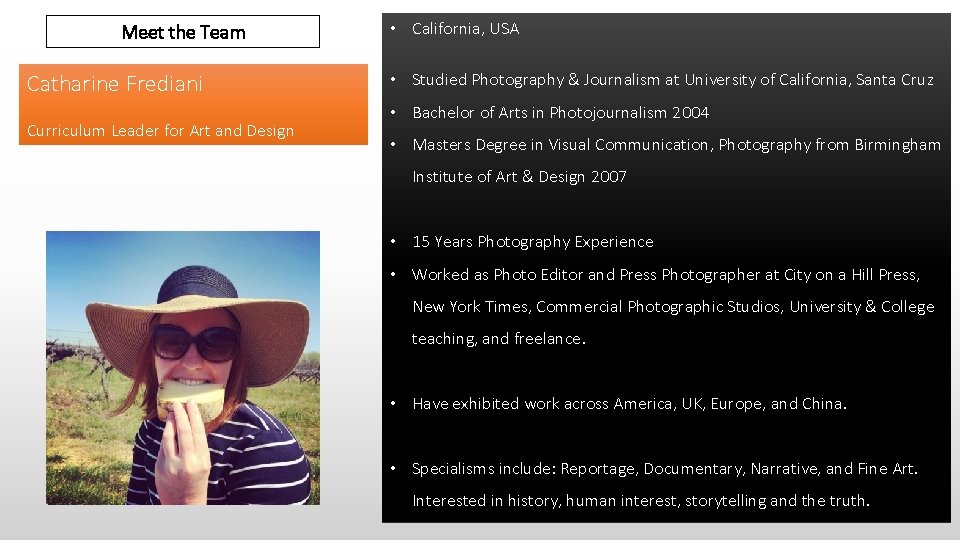Click 'Institute of Art & Design 2007' text
Viewport: 960px width, 540px height.
click(x=519, y=177)
